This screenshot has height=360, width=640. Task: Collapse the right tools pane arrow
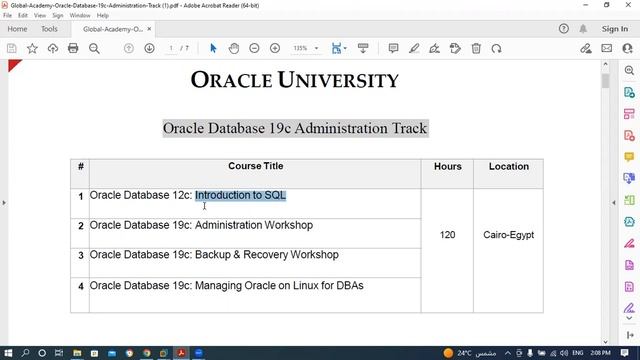tap(613, 202)
